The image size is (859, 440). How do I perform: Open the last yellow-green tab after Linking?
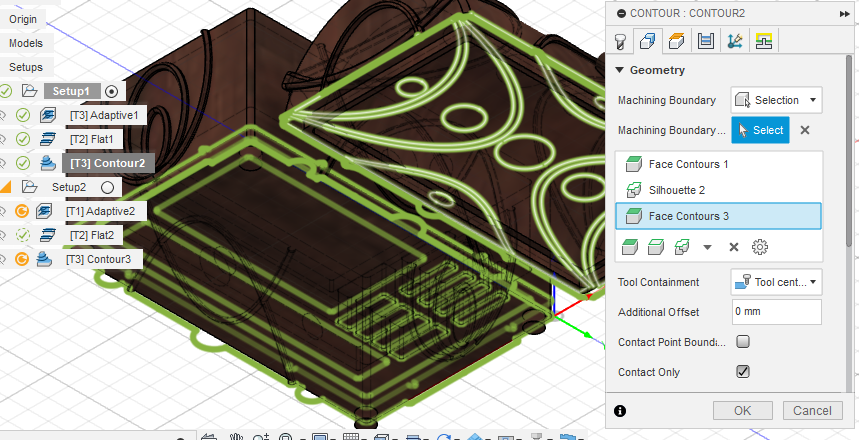click(x=764, y=42)
